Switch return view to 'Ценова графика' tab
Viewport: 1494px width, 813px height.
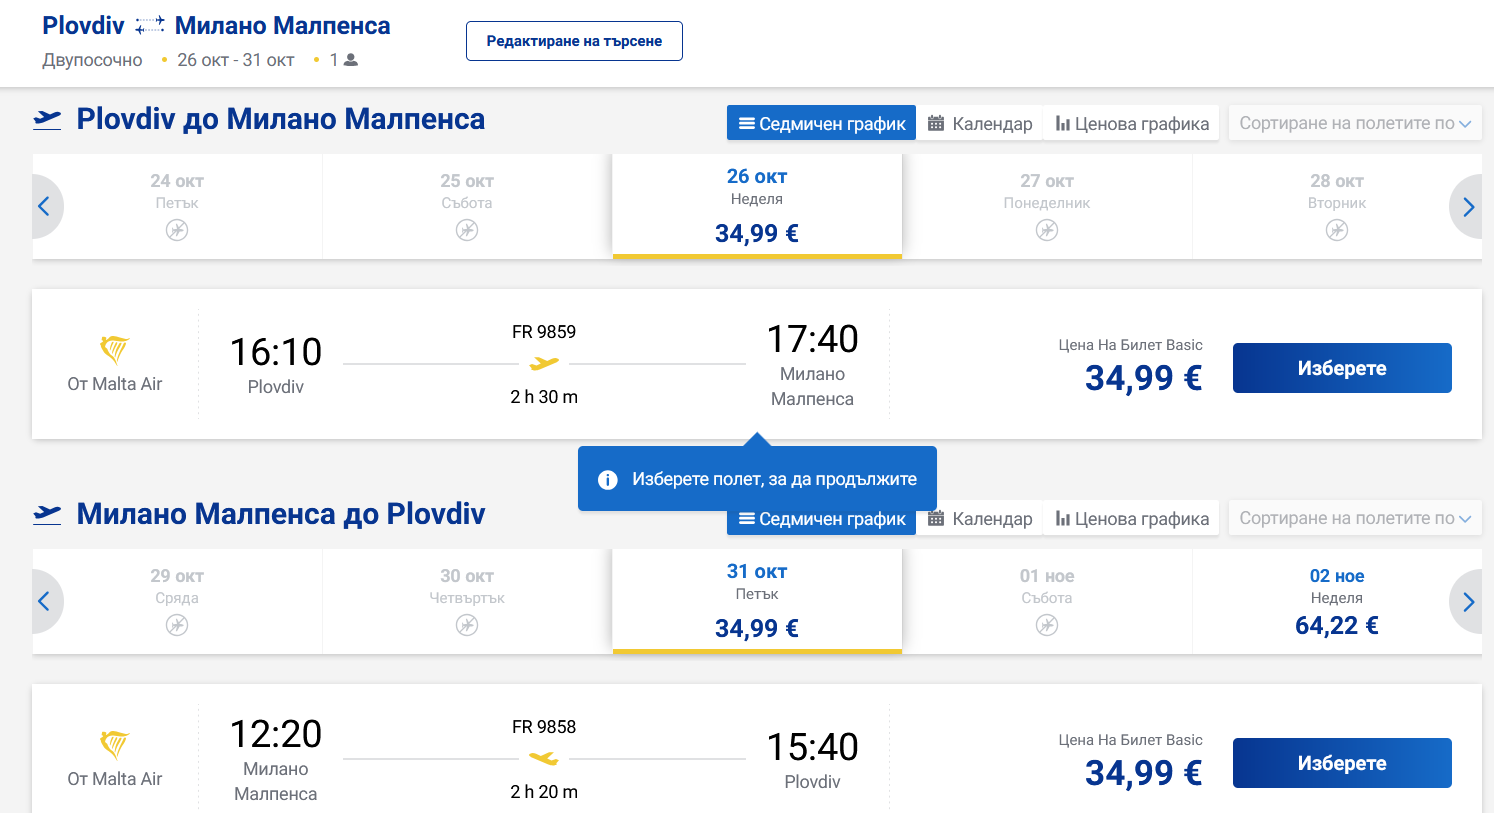[1132, 519]
